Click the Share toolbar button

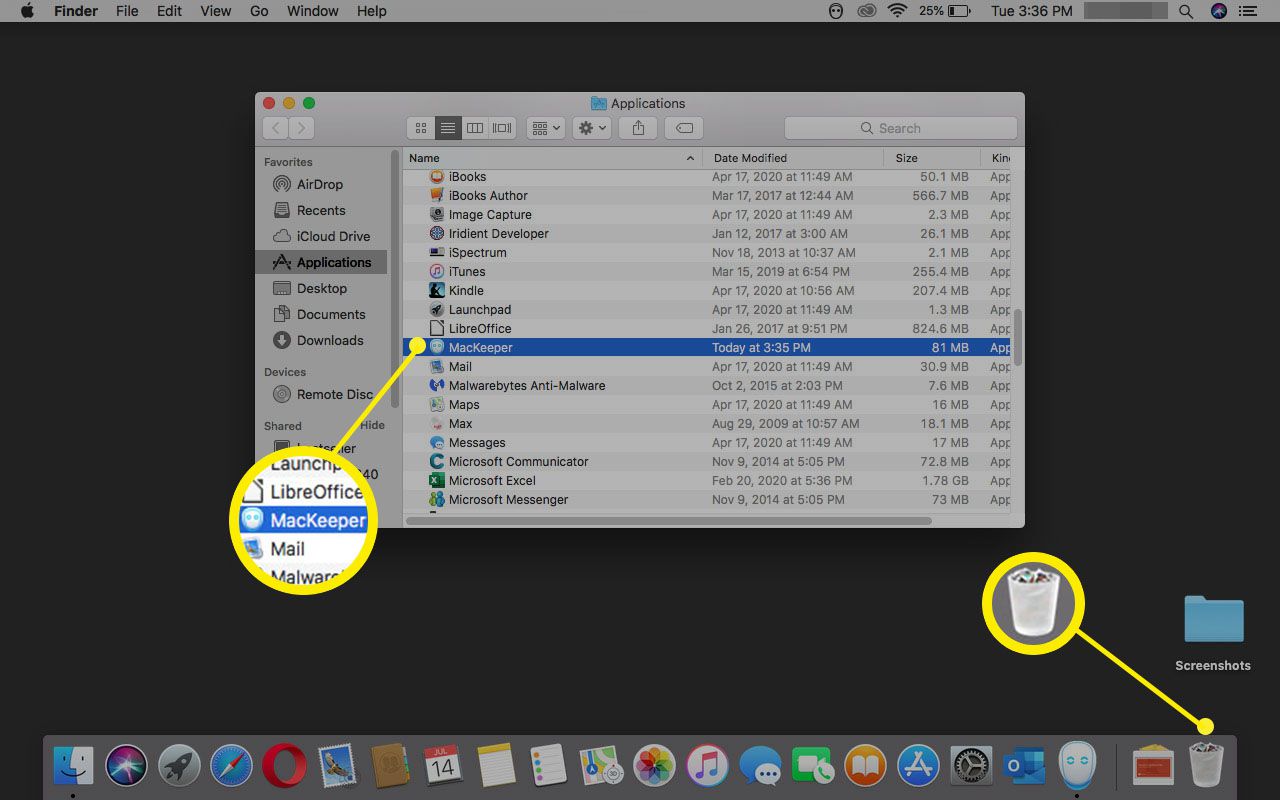pyautogui.click(x=638, y=128)
